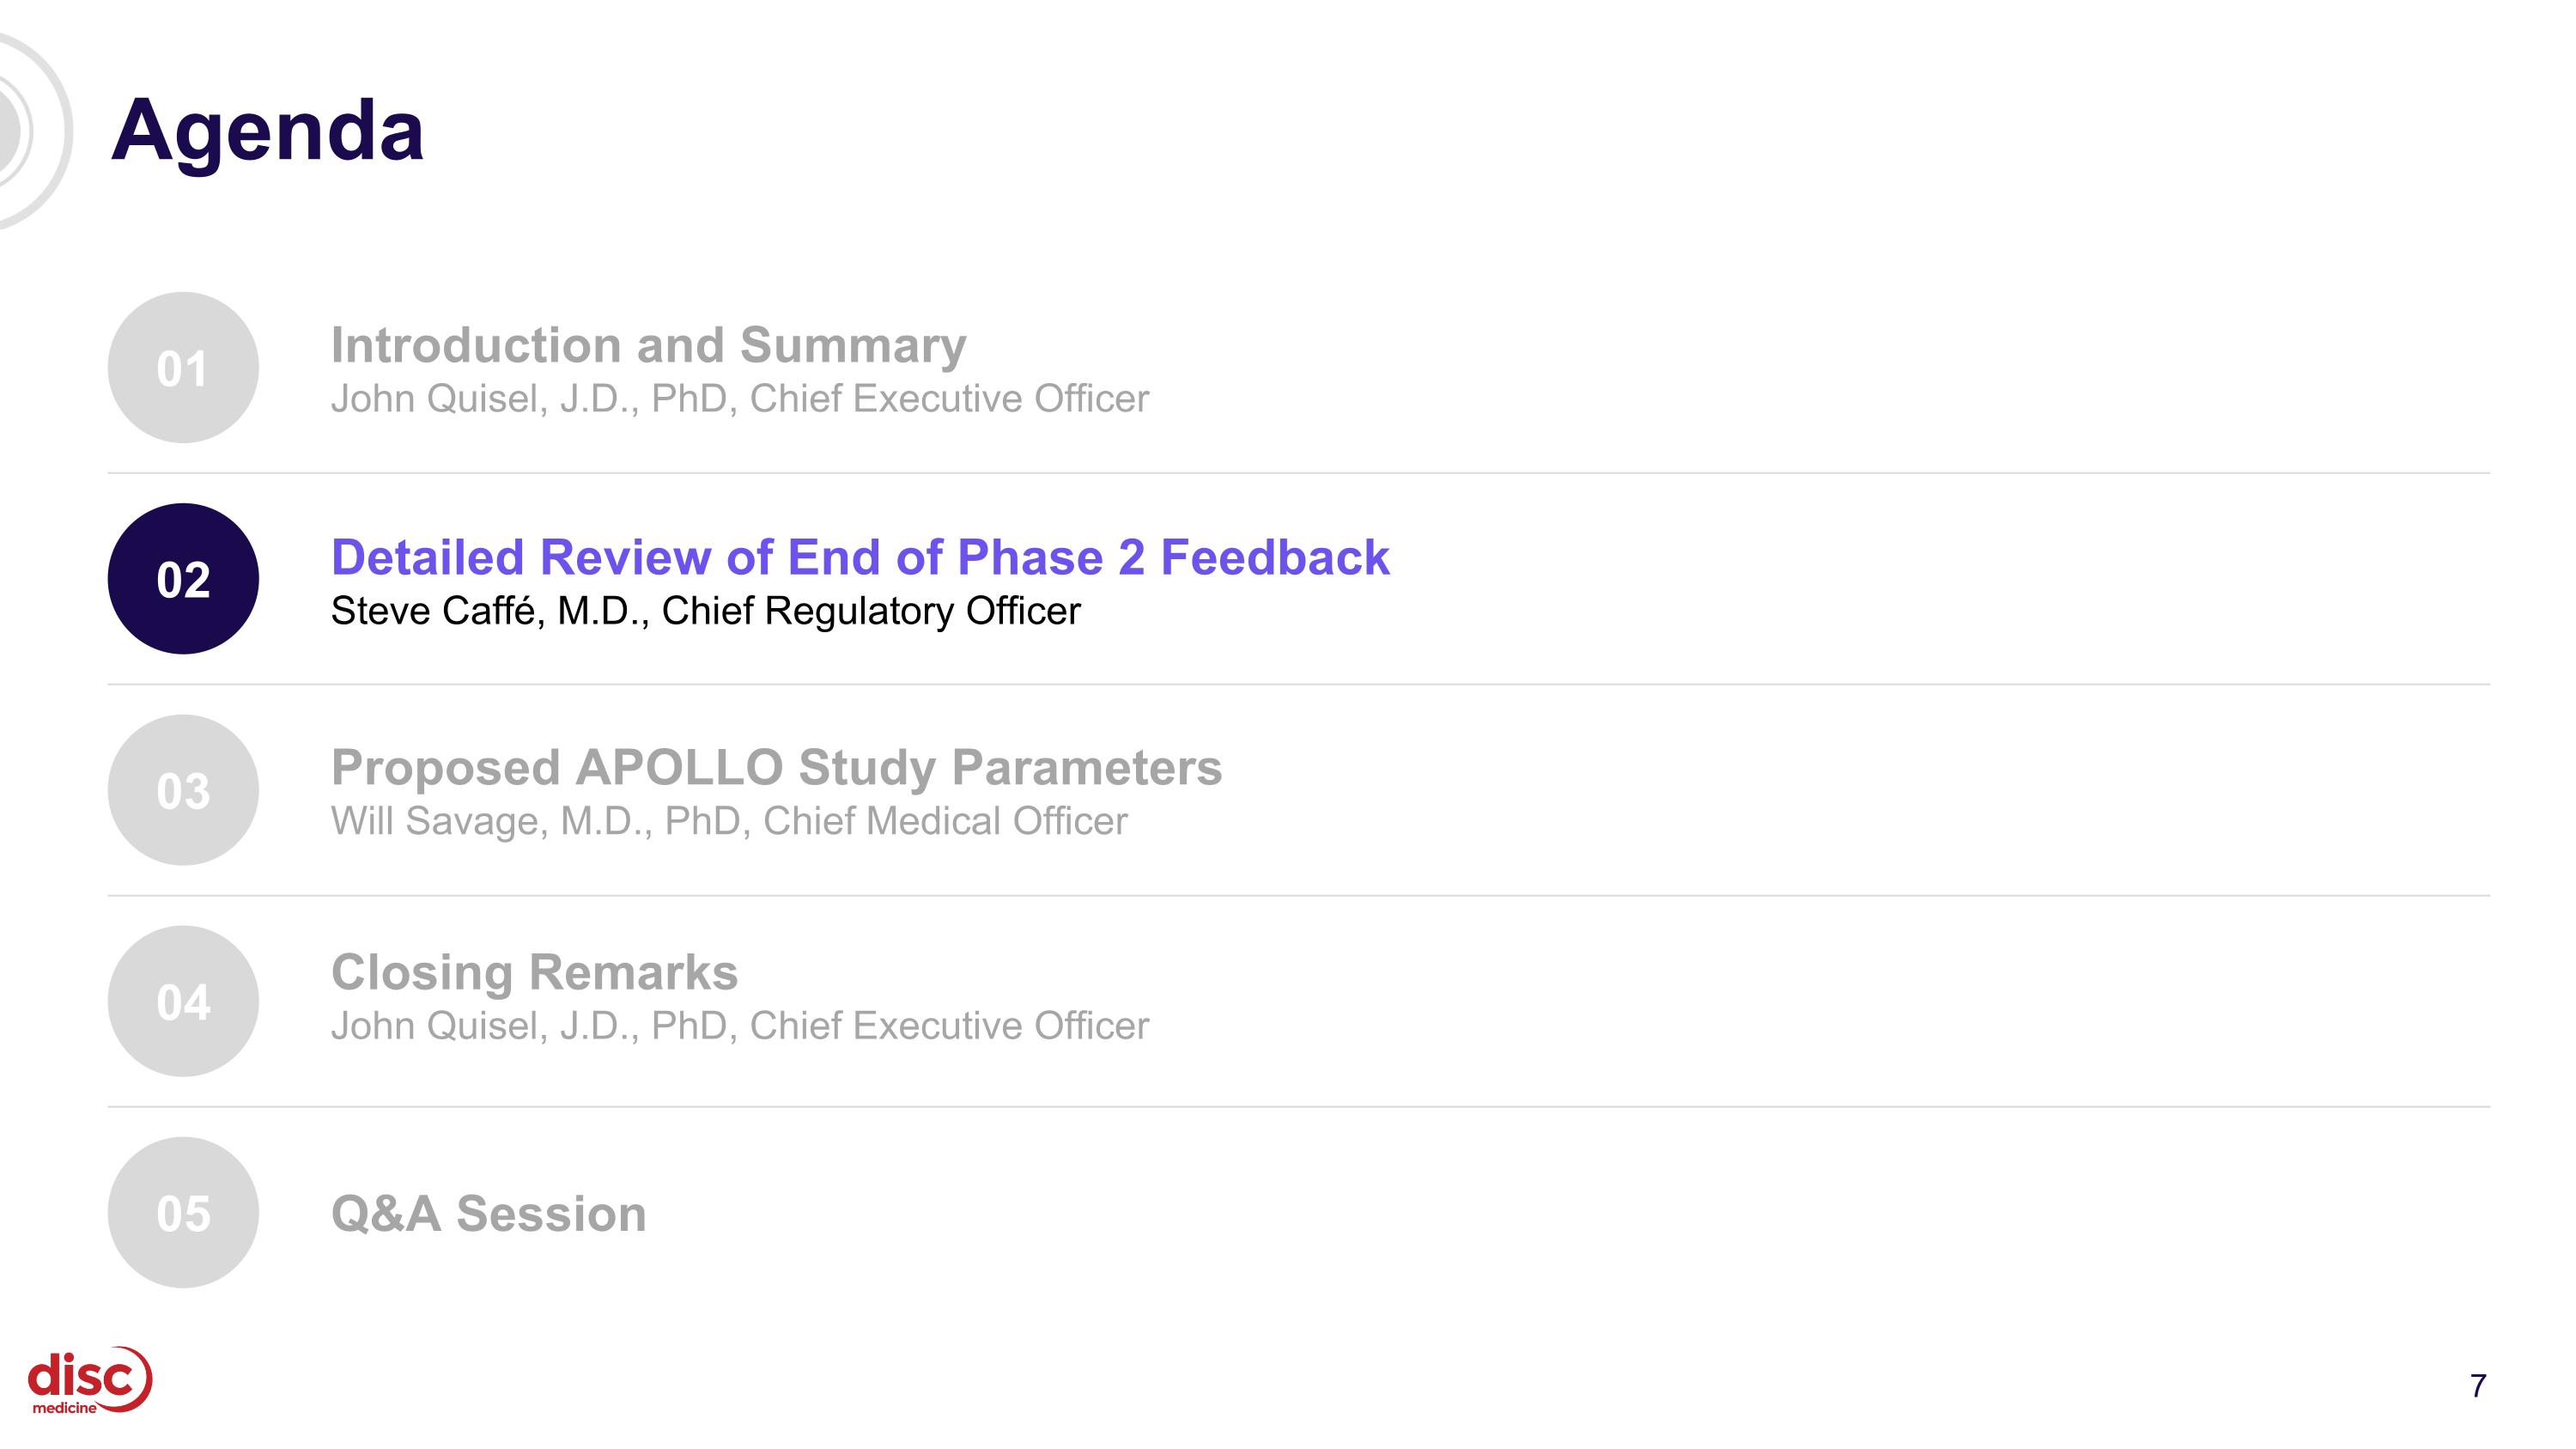Click Steve Caffé, Chief Regulatory Officer line
Image resolution: width=2576 pixels, height=1449 pixels.
[x=705, y=611]
